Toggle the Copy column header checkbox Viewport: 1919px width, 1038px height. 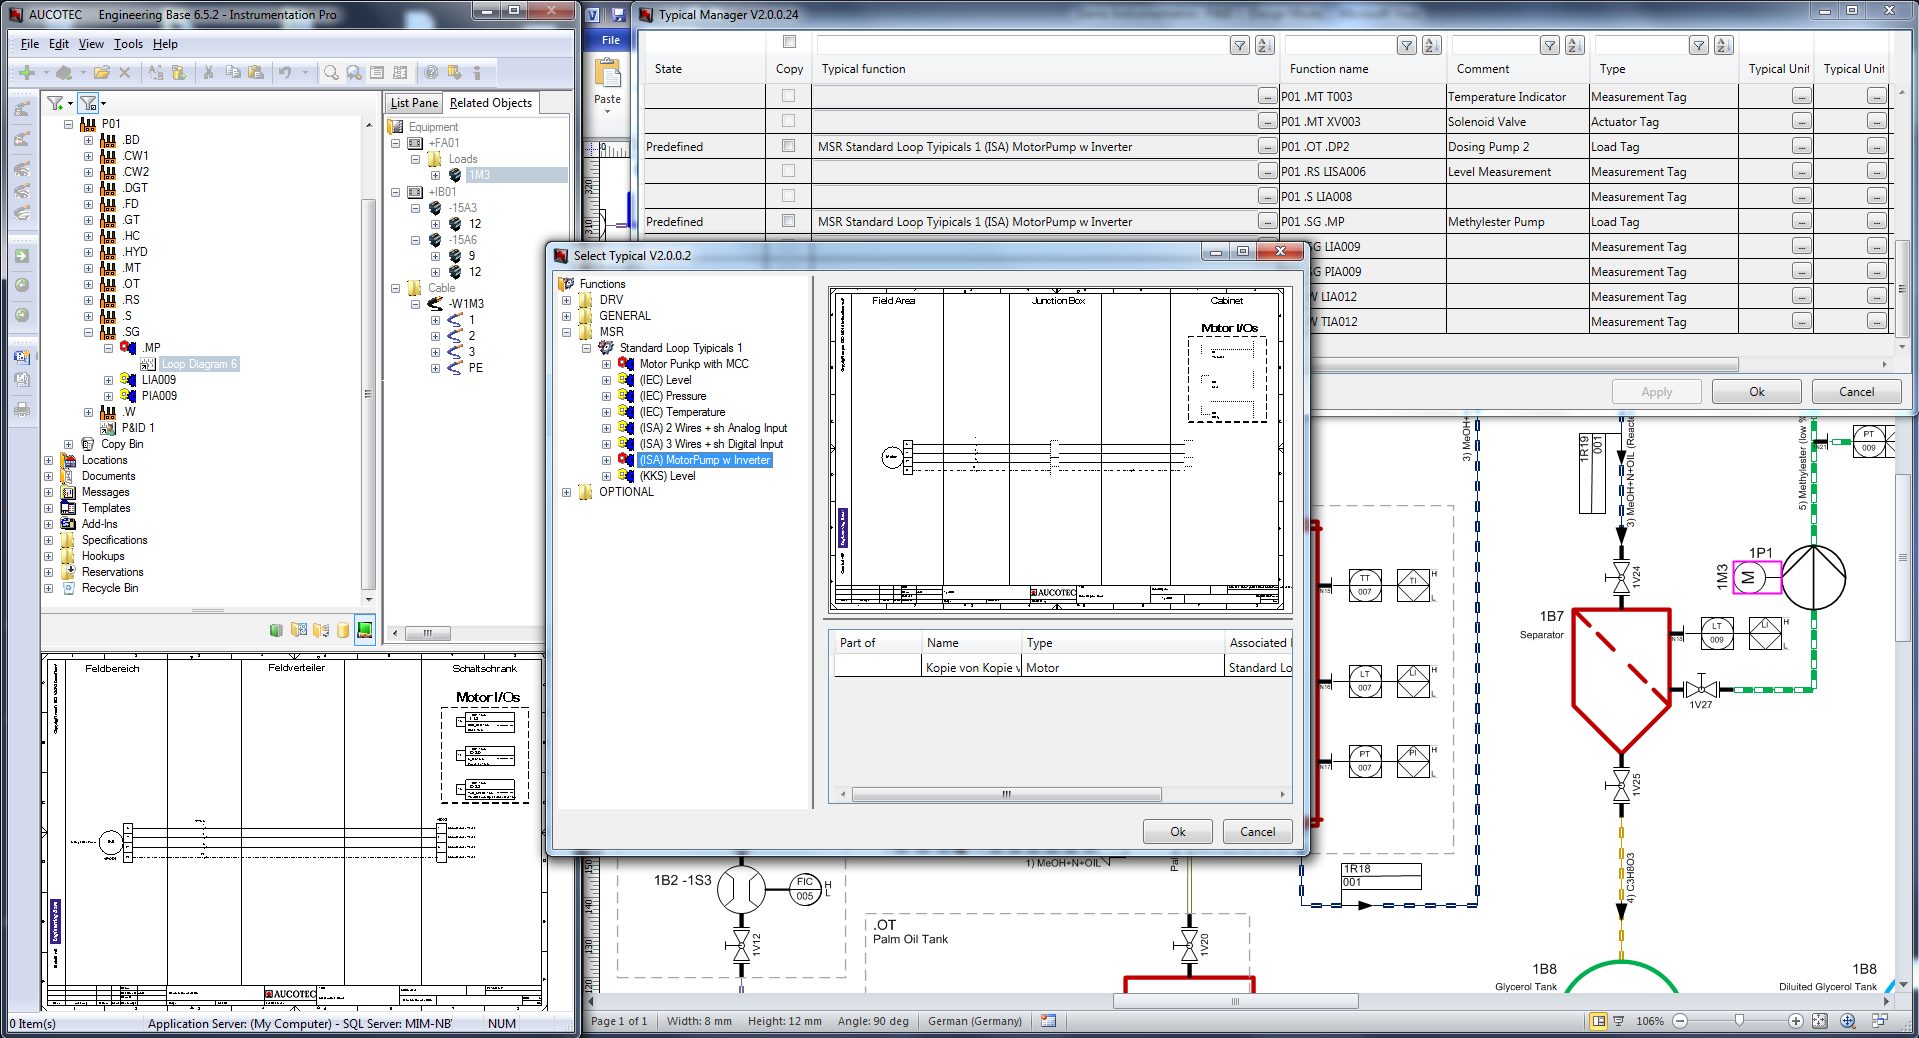pos(789,42)
